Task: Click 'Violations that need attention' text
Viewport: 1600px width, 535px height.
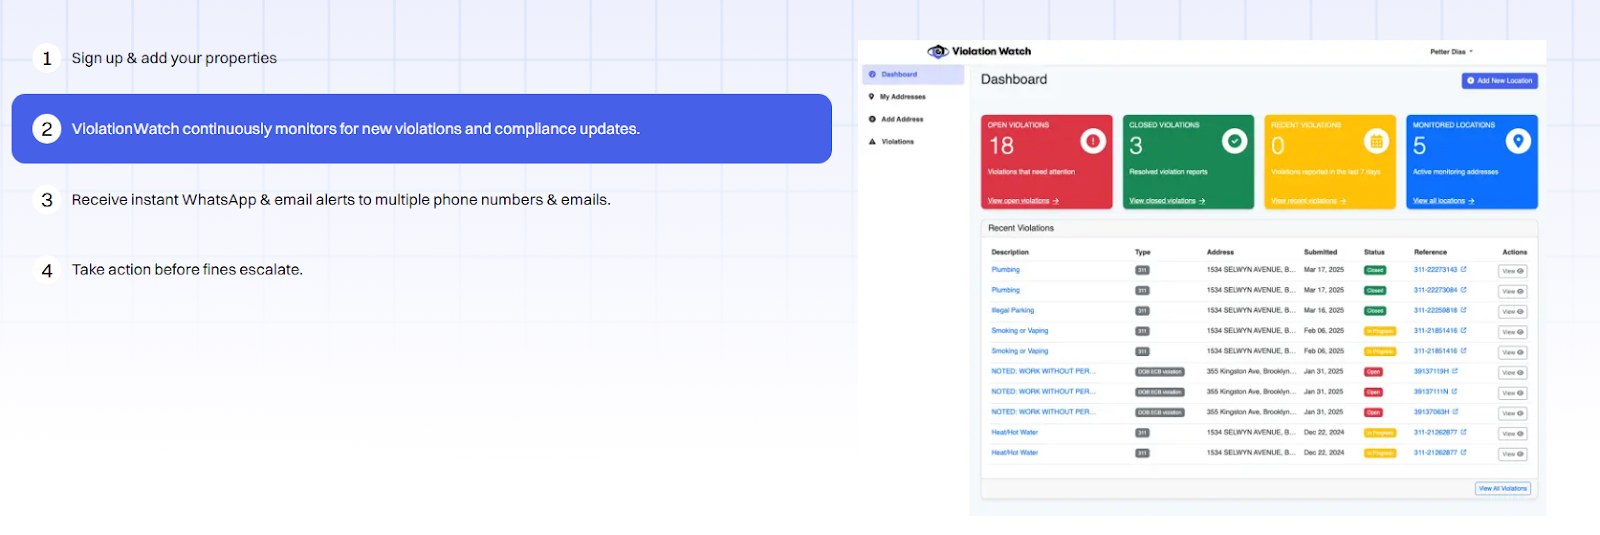Action: pyautogui.click(x=1031, y=172)
